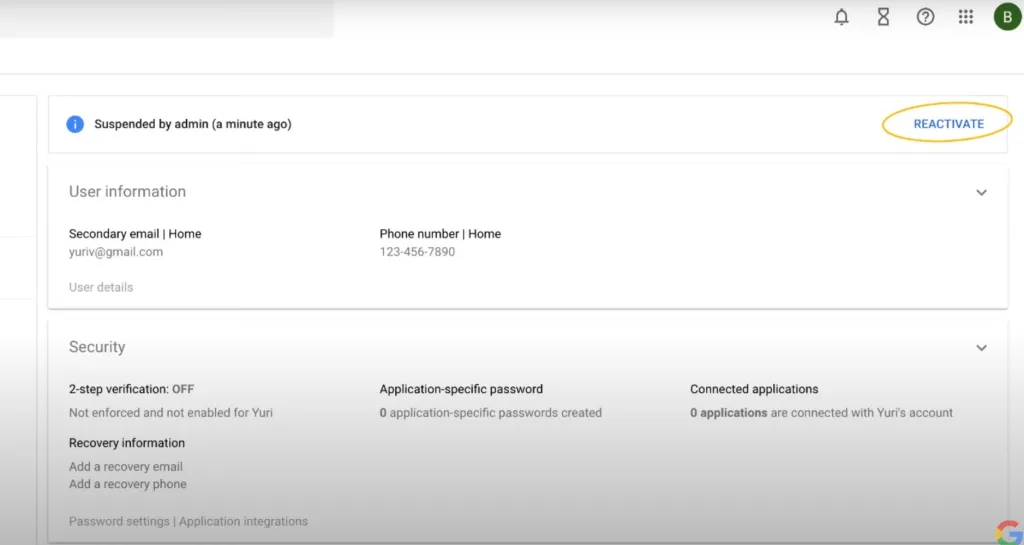Click Add a recovery phone
Image resolution: width=1024 pixels, height=545 pixels.
(x=128, y=484)
